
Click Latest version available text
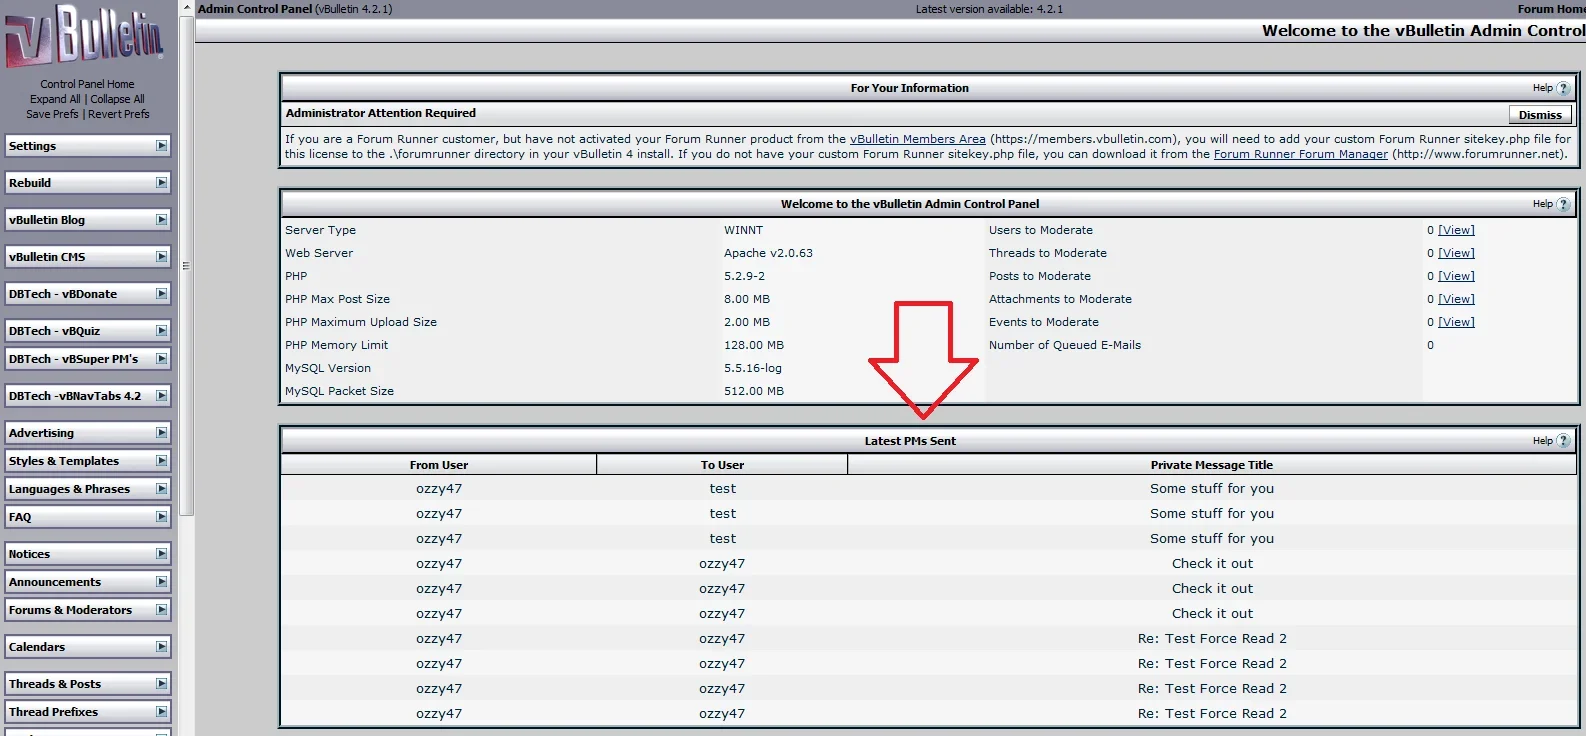pos(989,9)
